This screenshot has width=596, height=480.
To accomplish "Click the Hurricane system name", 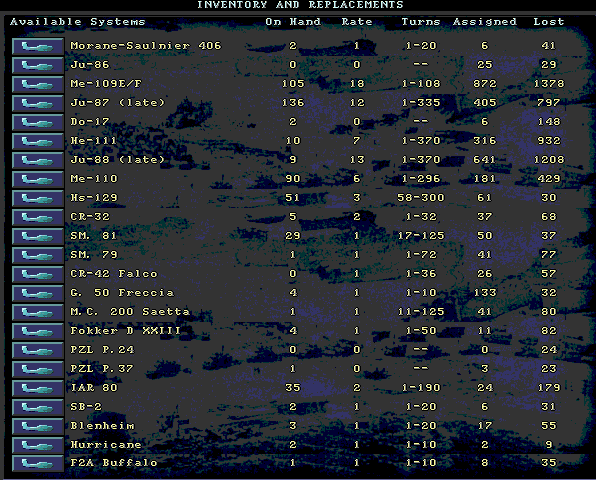I will point(106,445).
